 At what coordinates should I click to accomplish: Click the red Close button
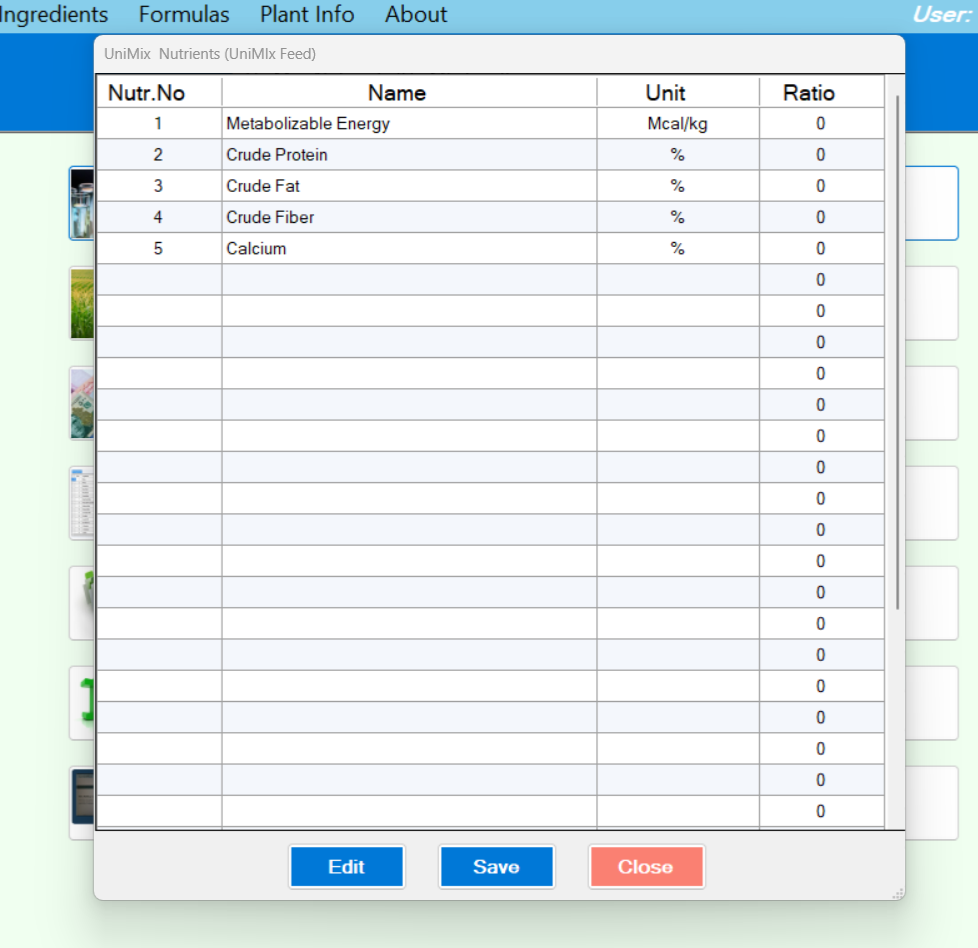pyautogui.click(x=646, y=867)
